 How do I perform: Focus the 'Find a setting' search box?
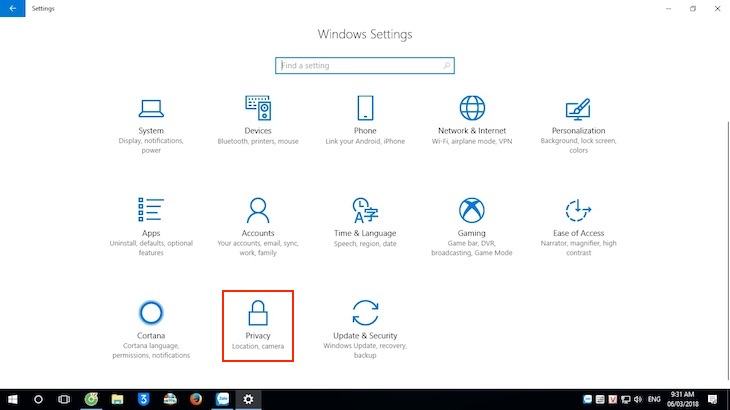(365, 66)
